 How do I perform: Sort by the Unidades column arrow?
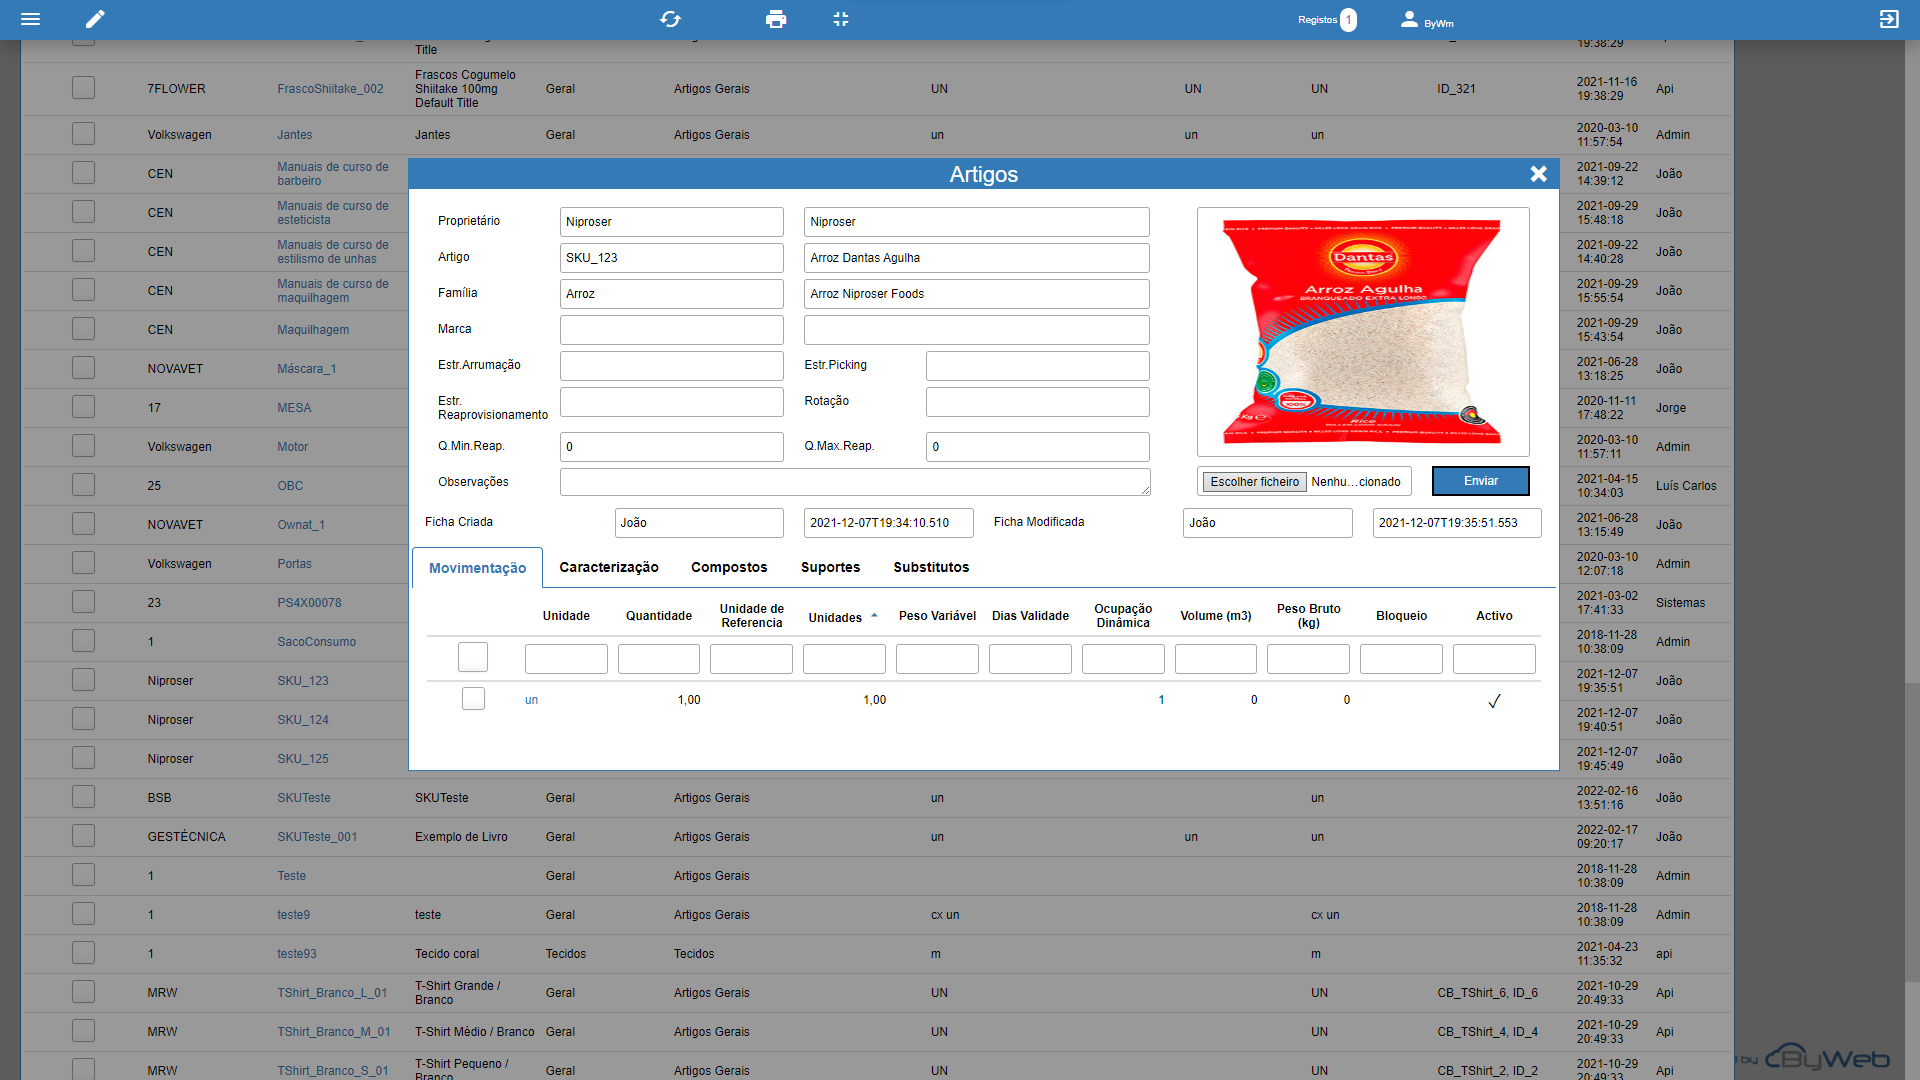[874, 616]
